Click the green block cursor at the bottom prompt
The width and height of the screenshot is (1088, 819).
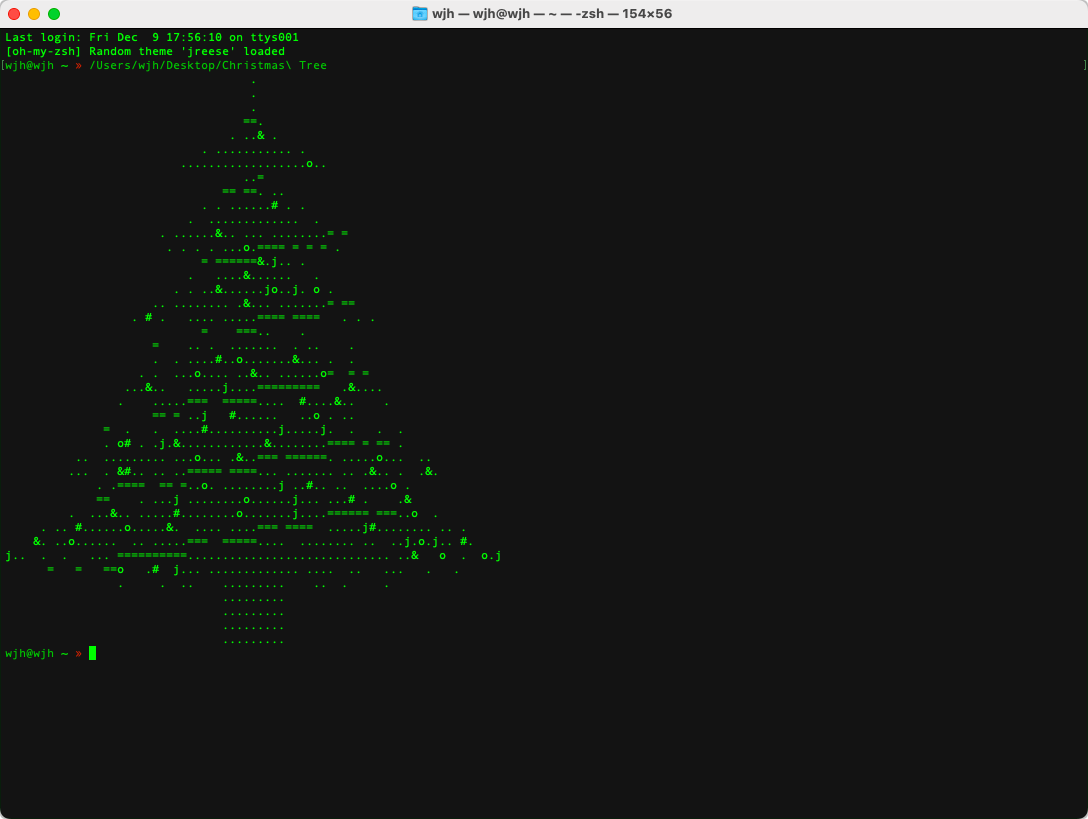91,652
